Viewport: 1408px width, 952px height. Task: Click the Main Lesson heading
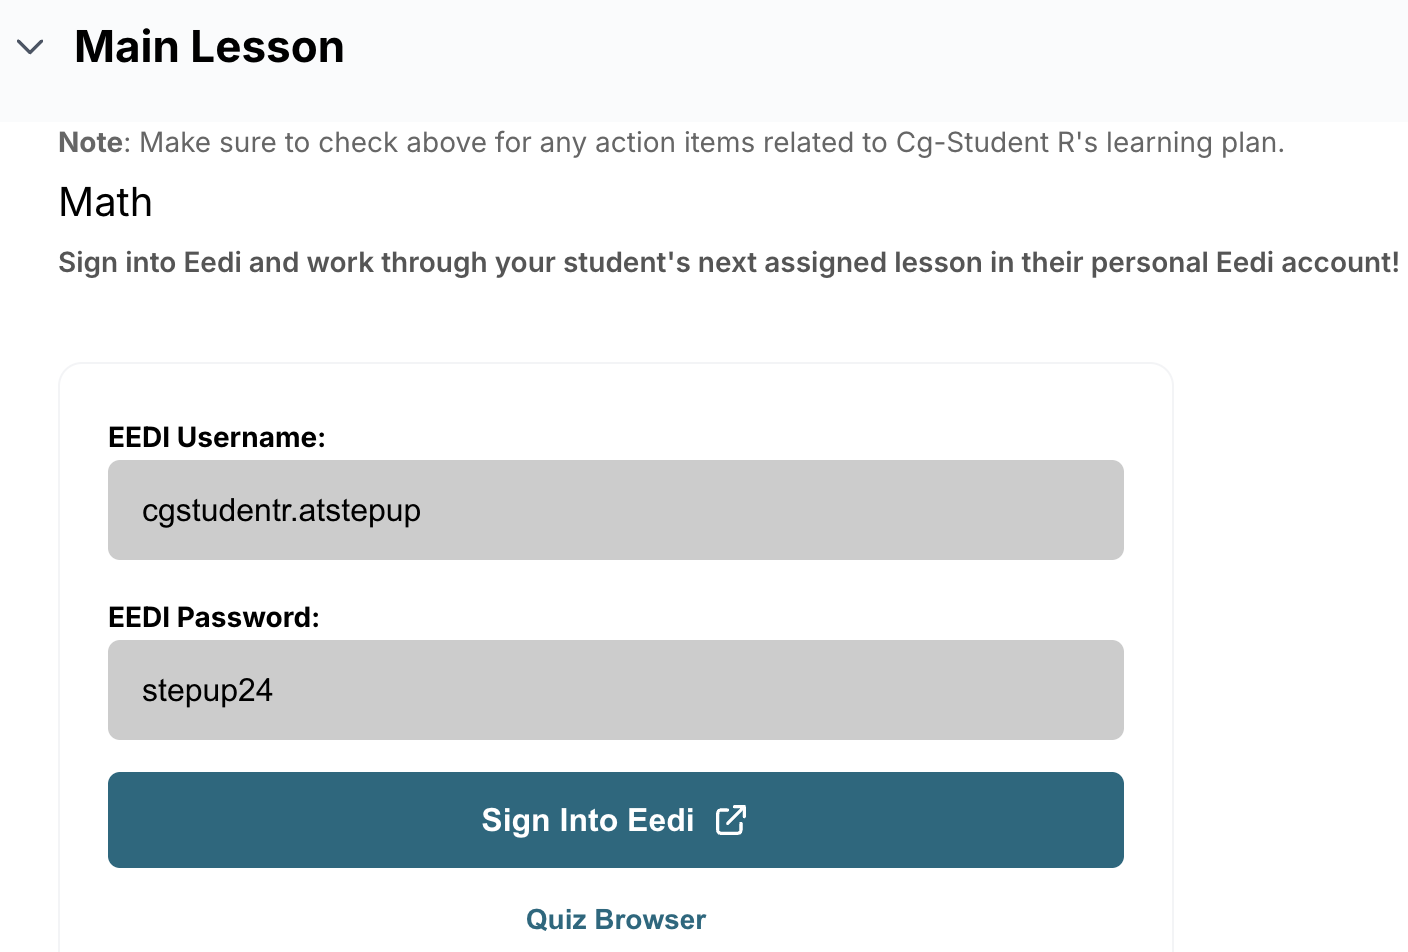click(x=208, y=46)
